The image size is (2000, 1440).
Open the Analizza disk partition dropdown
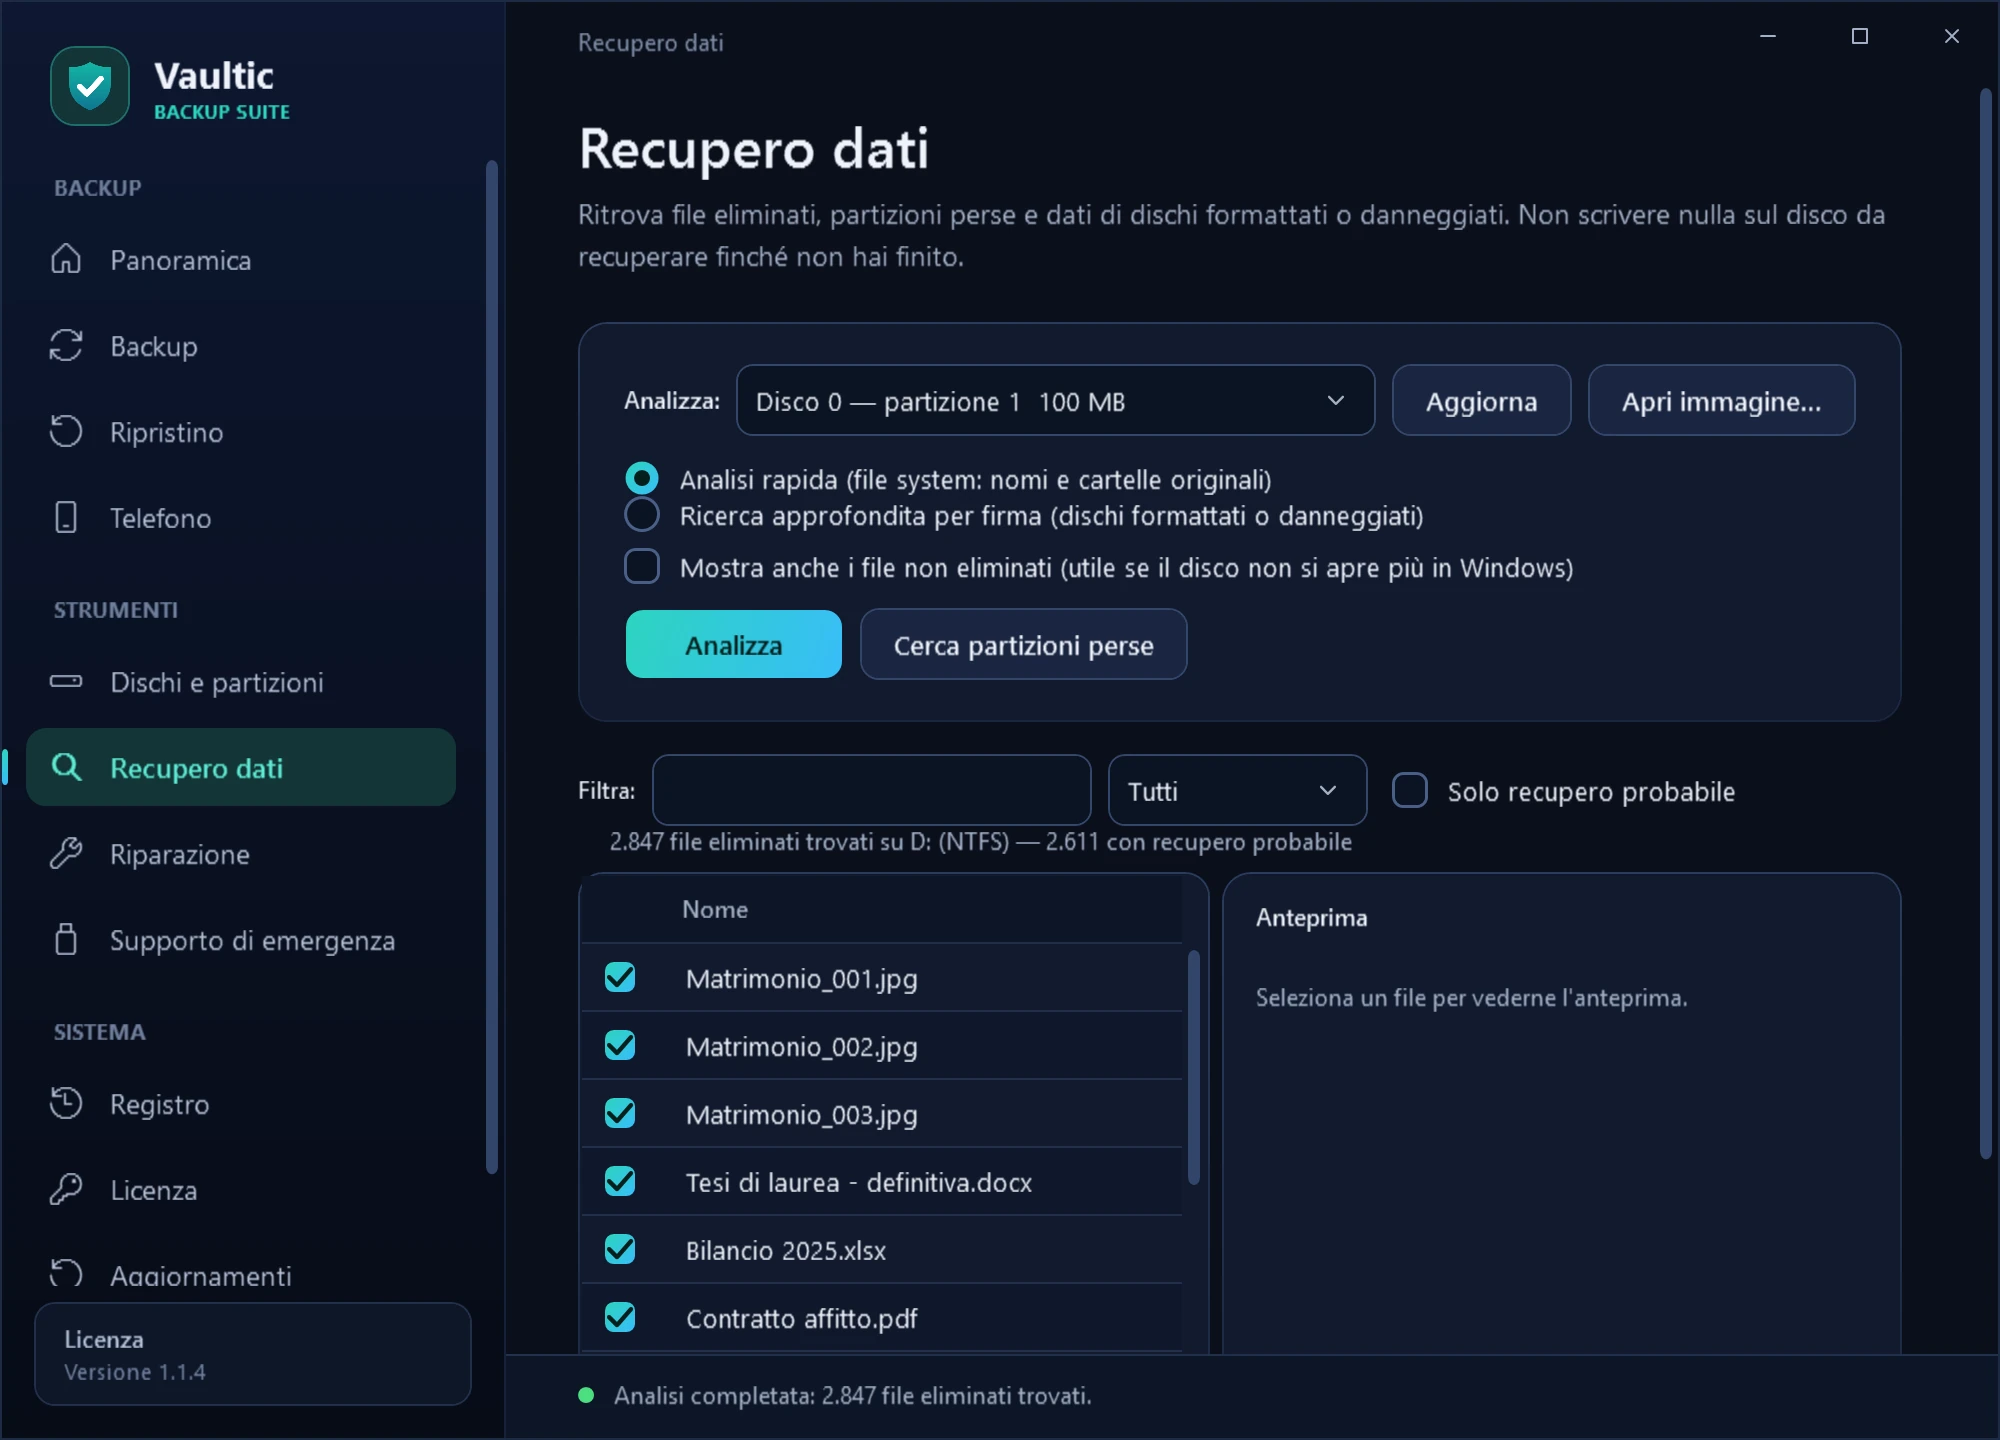tap(1055, 400)
